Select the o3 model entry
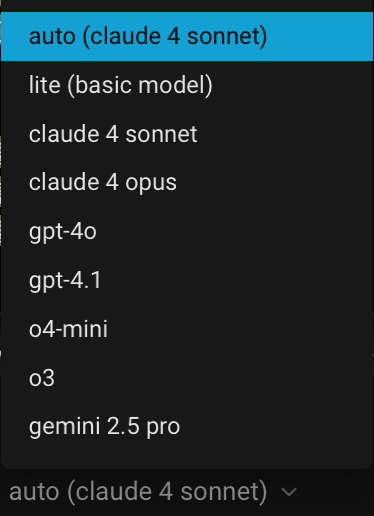The width and height of the screenshot is (374, 516). click(x=187, y=378)
